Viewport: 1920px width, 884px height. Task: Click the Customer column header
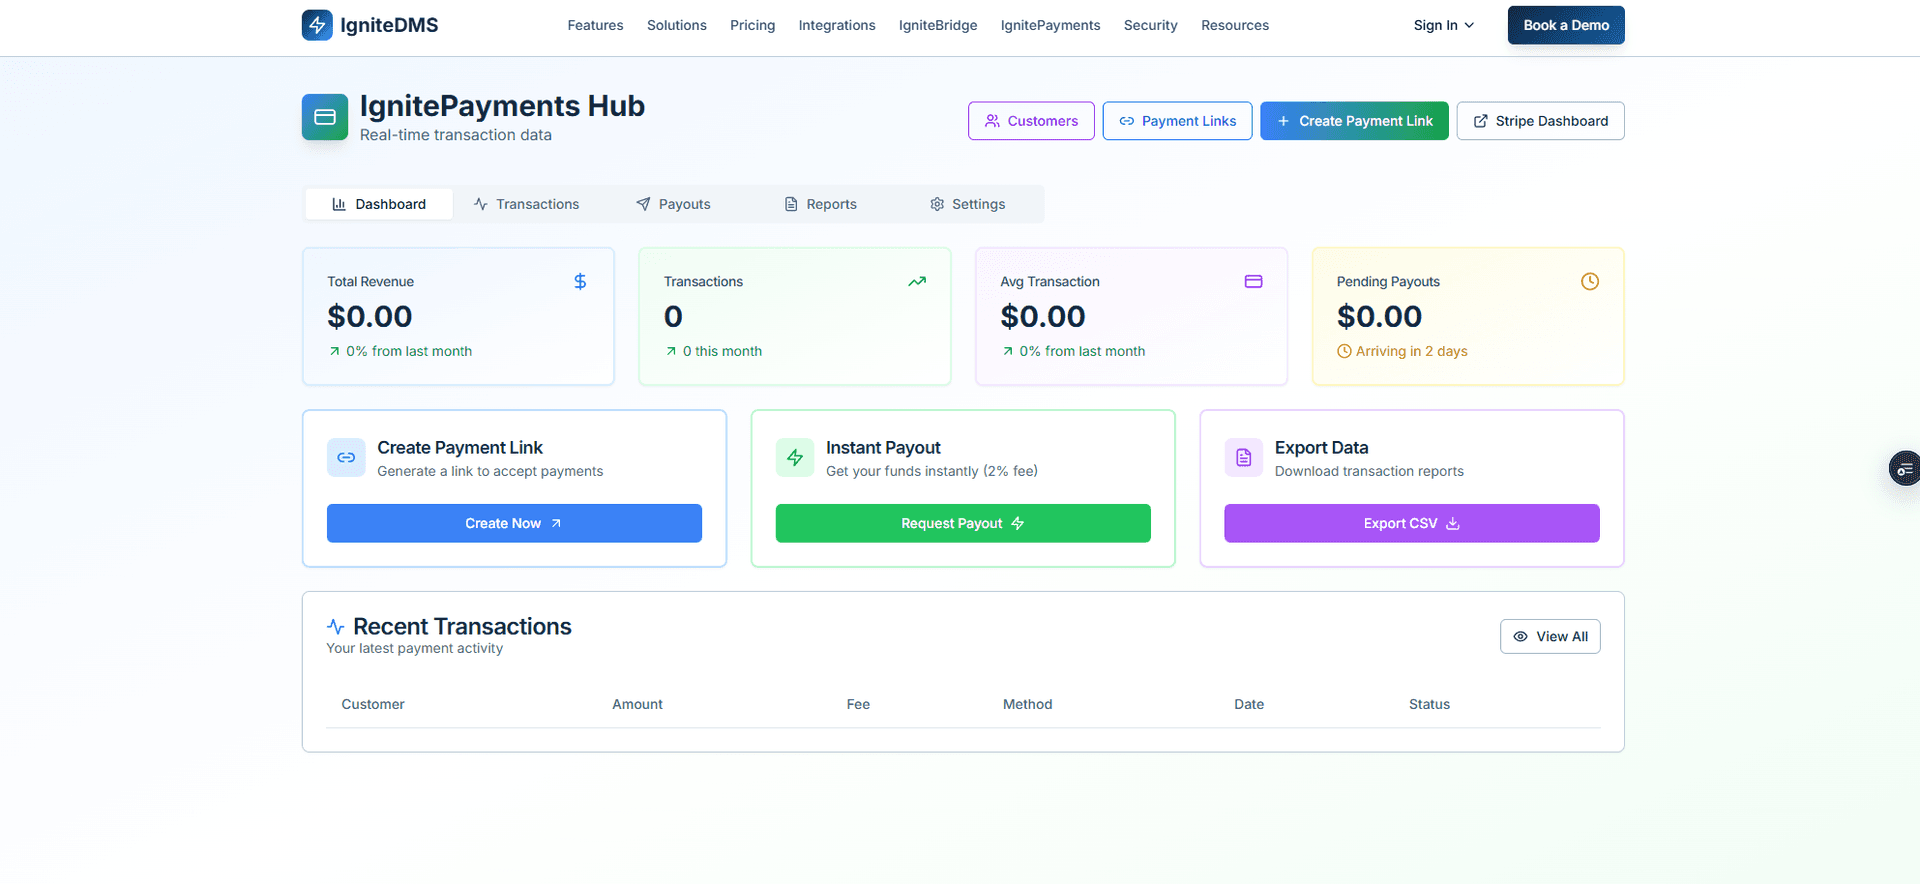coord(373,704)
